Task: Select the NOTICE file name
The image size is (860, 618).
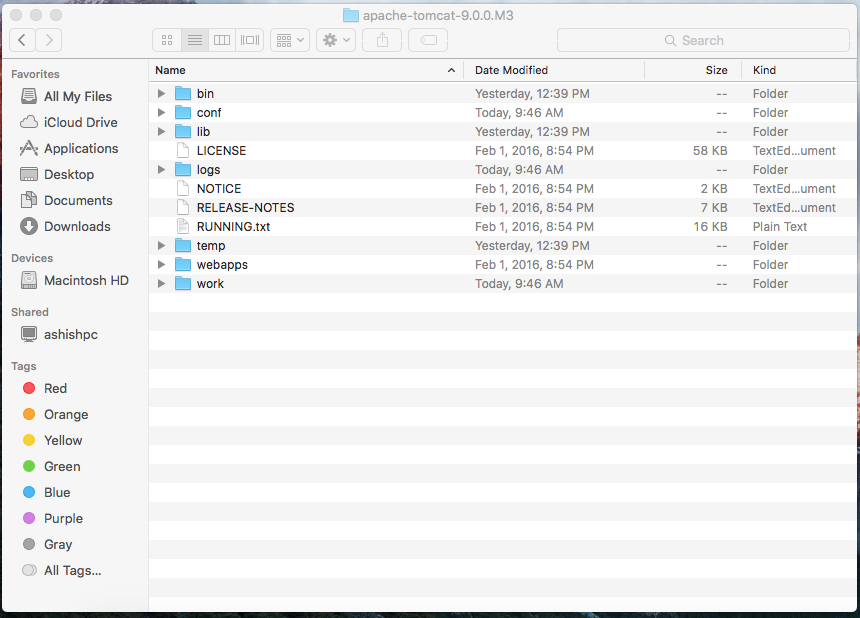Action: (219, 189)
